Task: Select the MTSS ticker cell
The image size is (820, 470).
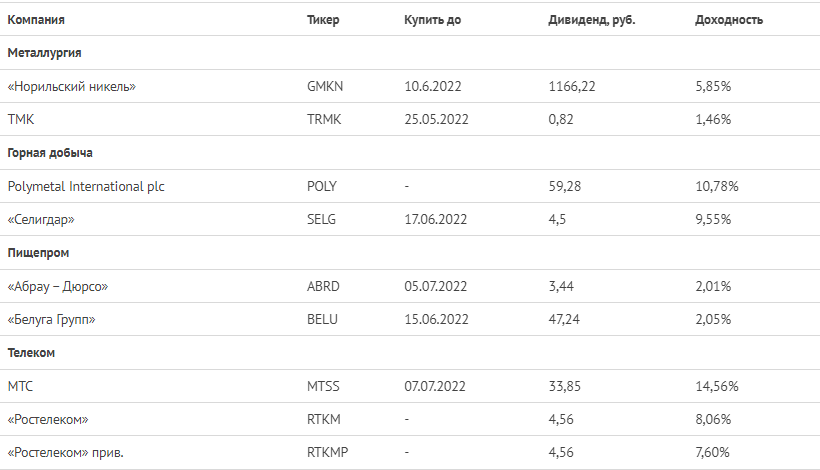Action: click(x=323, y=386)
